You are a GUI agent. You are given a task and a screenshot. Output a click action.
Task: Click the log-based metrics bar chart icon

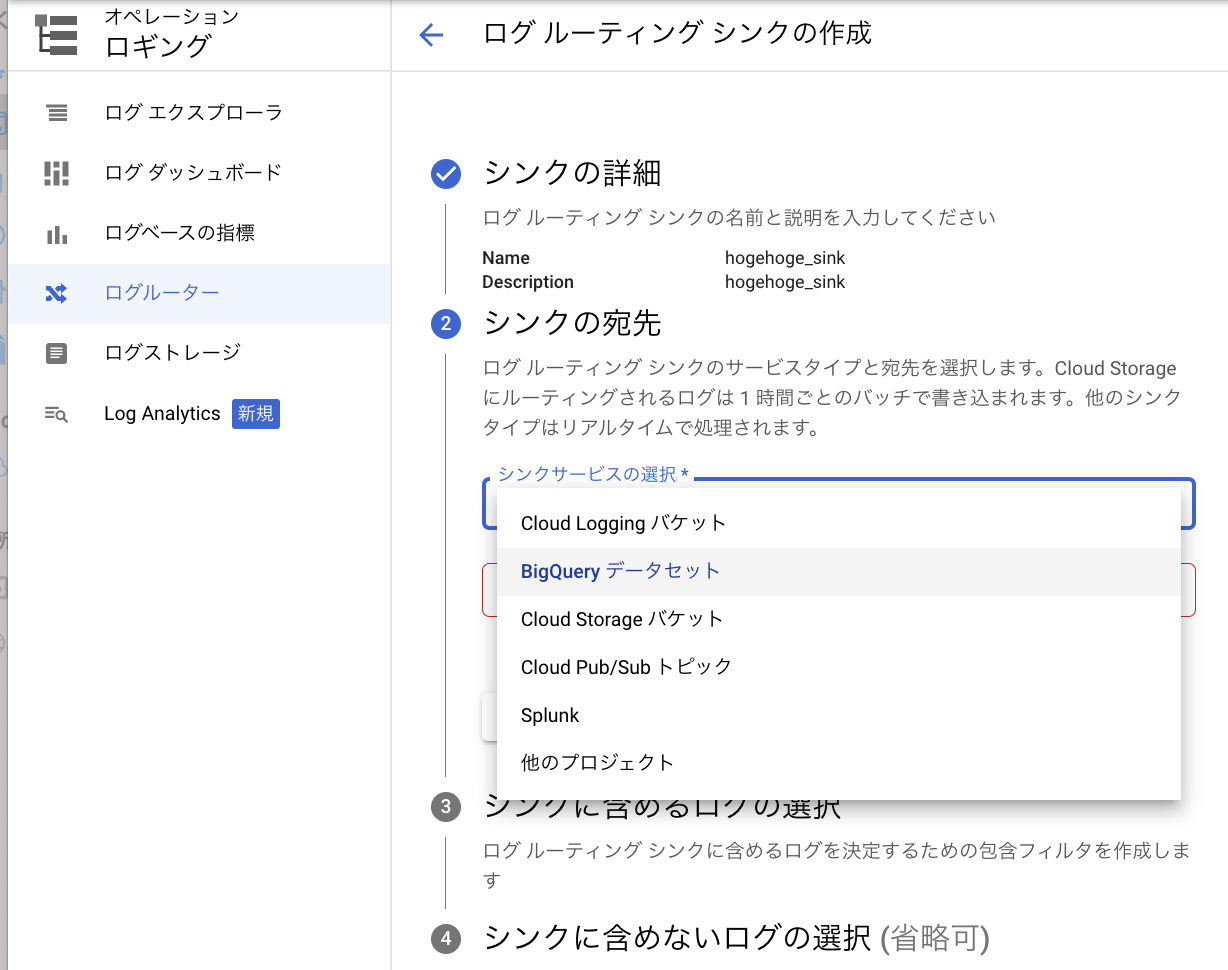[x=57, y=234]
